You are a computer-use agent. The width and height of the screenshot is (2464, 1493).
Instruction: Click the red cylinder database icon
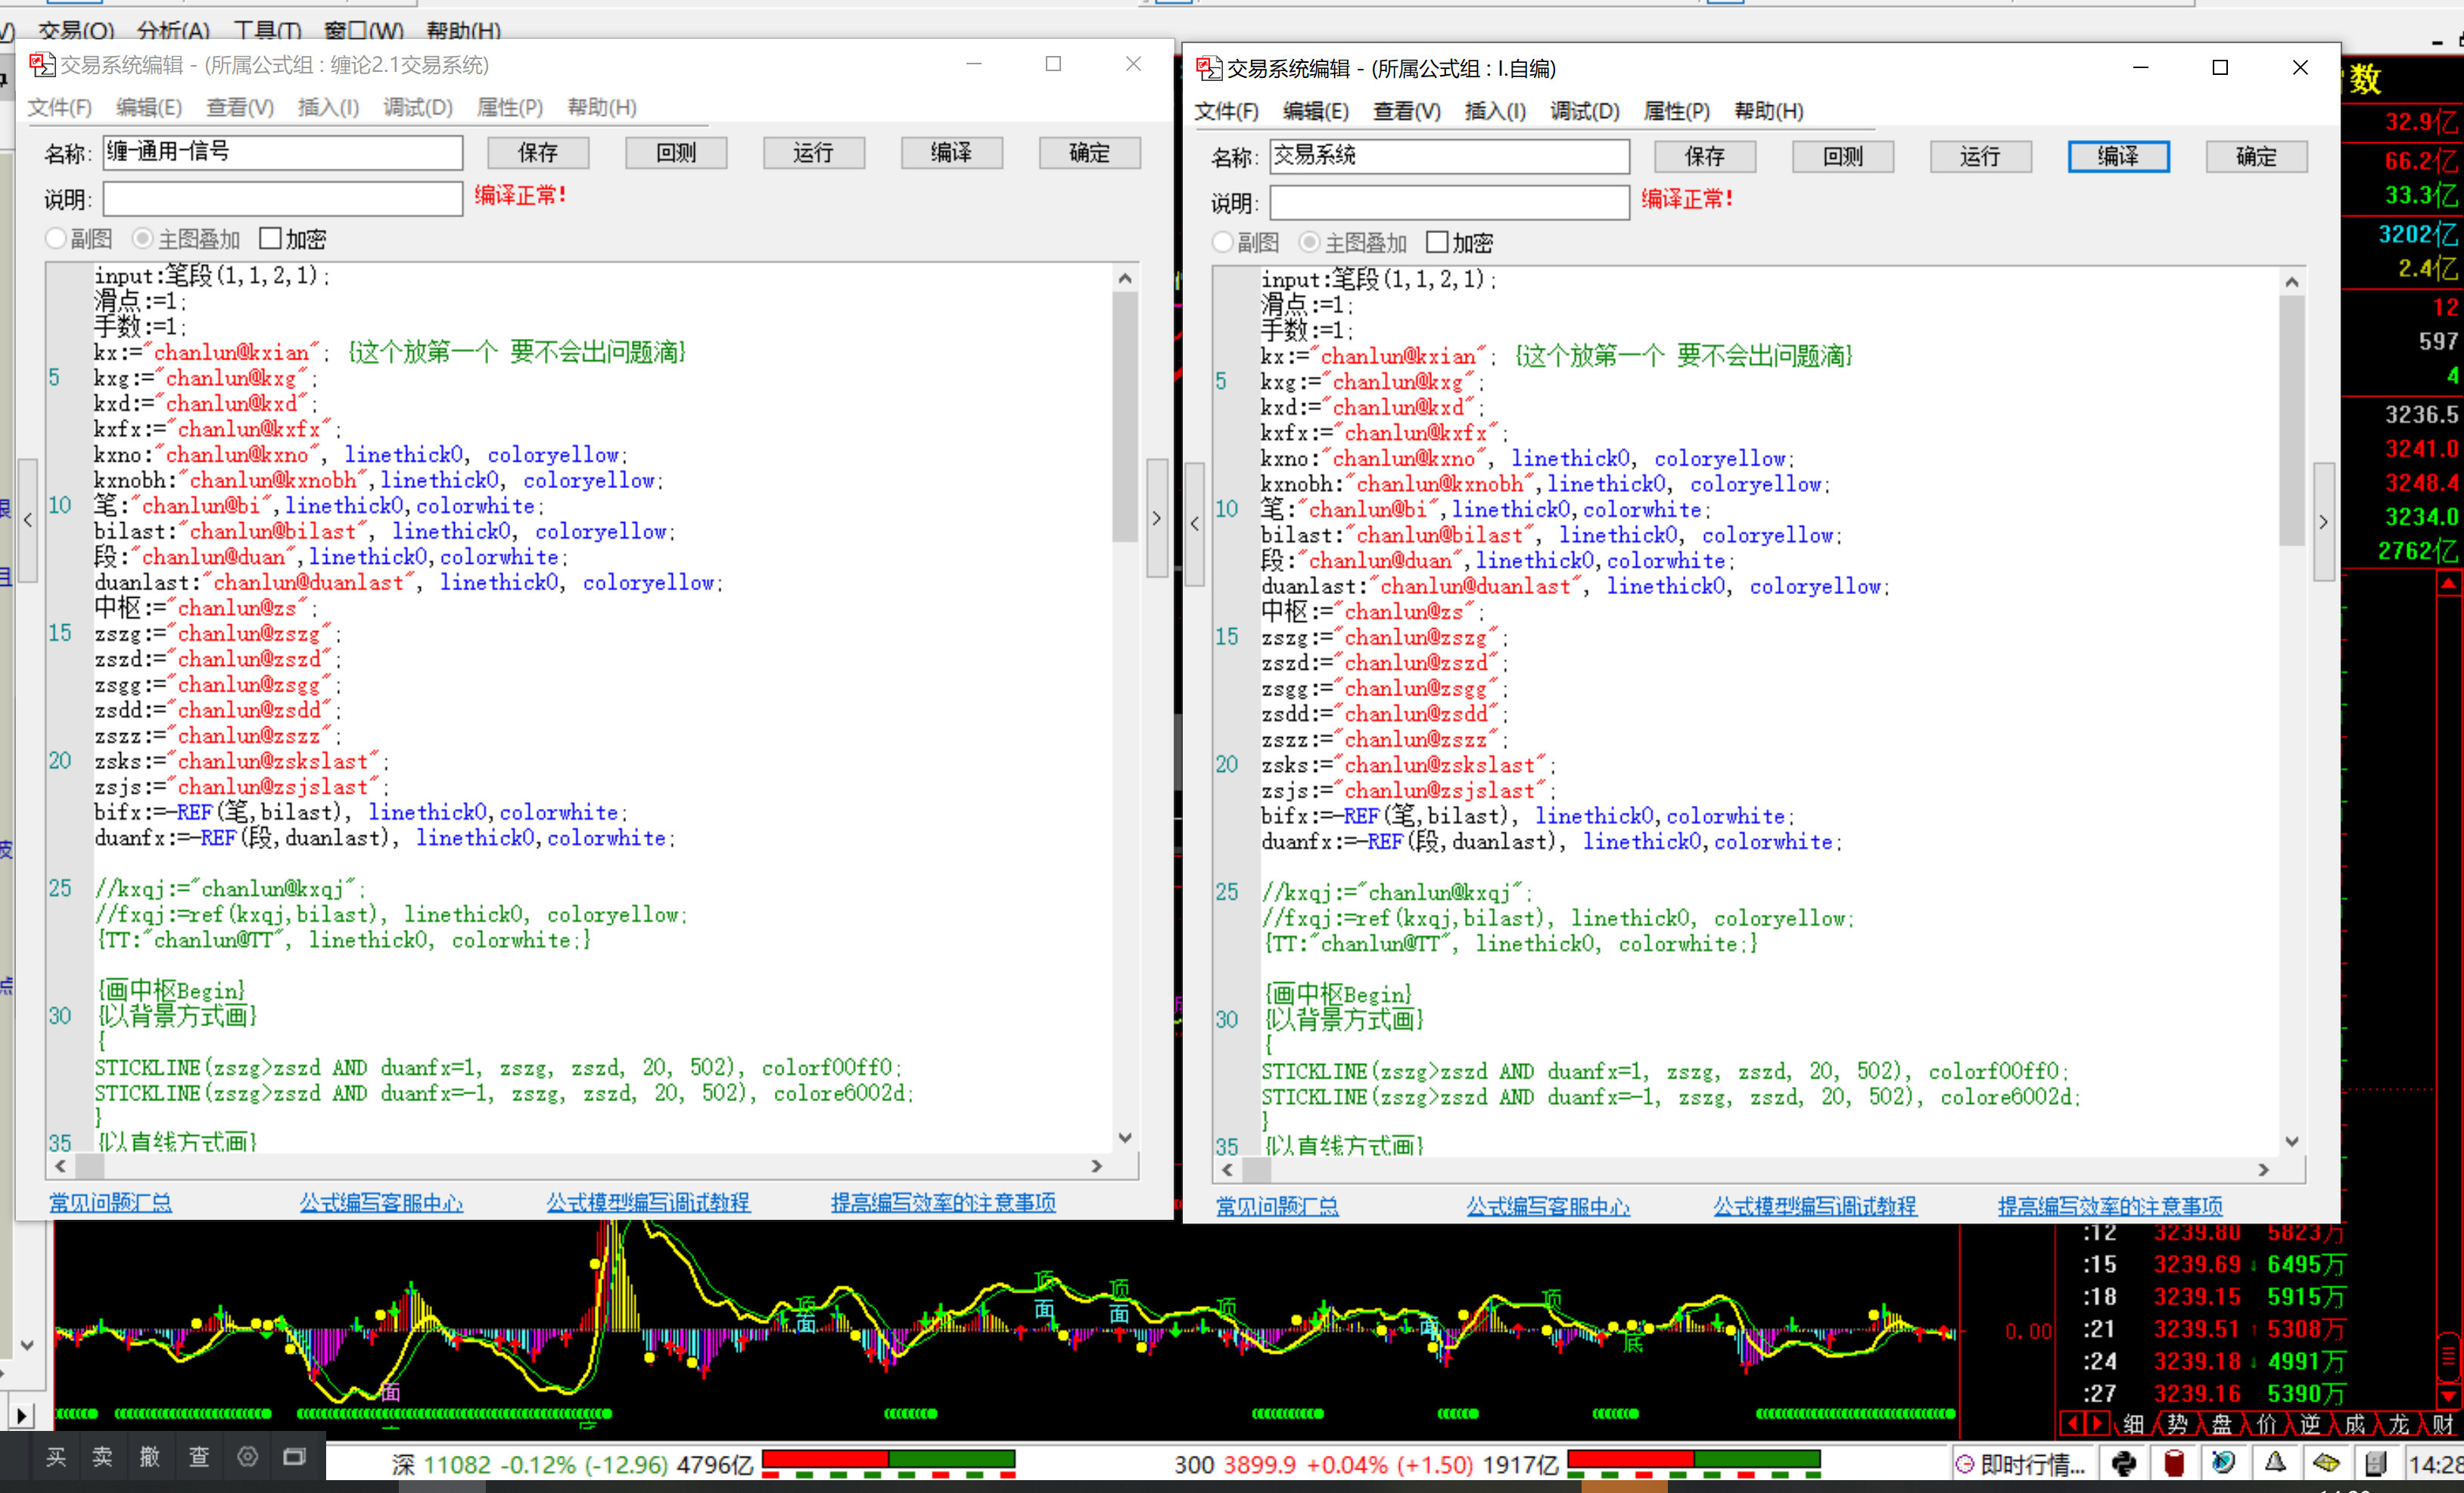(2174, 1464)
